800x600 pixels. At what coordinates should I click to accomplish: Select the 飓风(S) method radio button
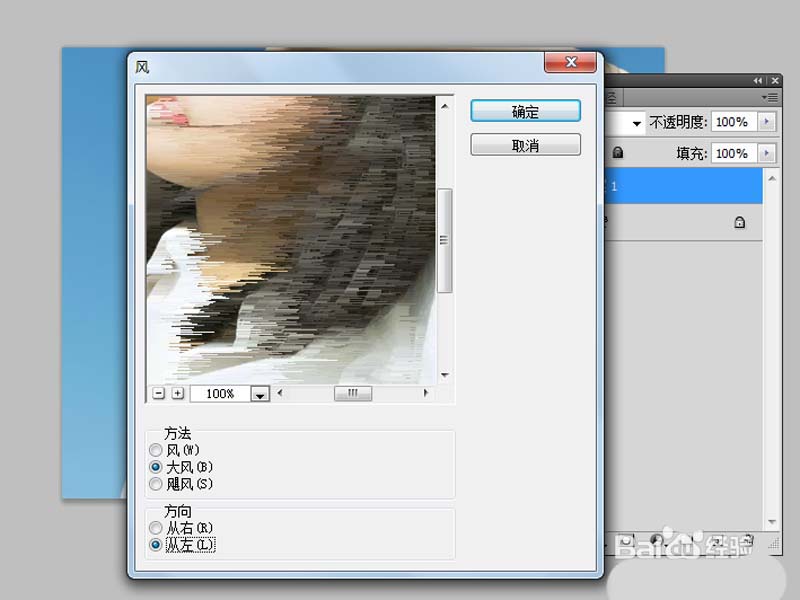155,484
